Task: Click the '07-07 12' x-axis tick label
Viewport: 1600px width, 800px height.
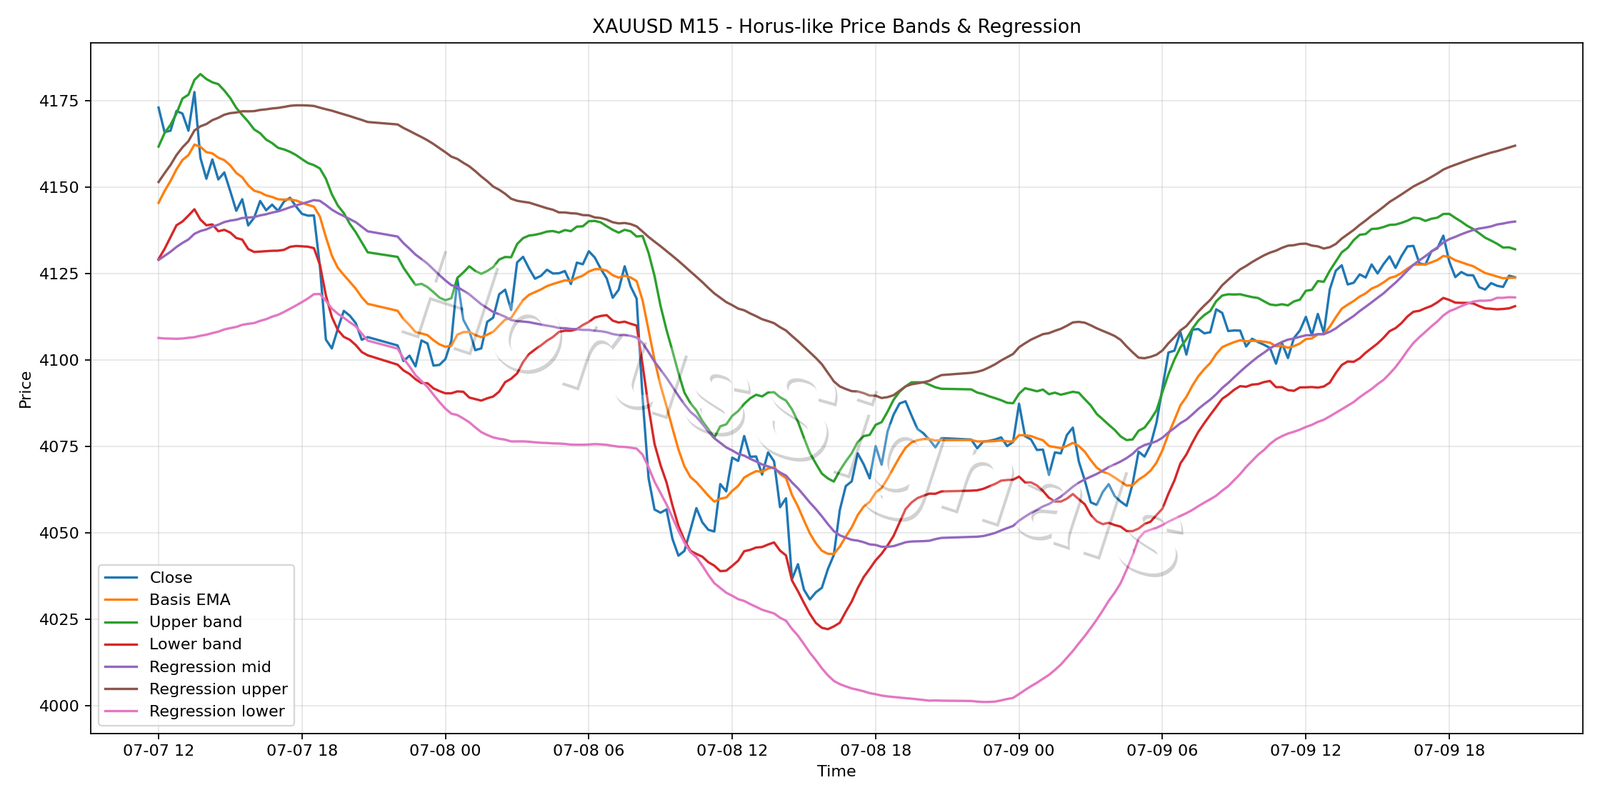Action: pos(158,750)
